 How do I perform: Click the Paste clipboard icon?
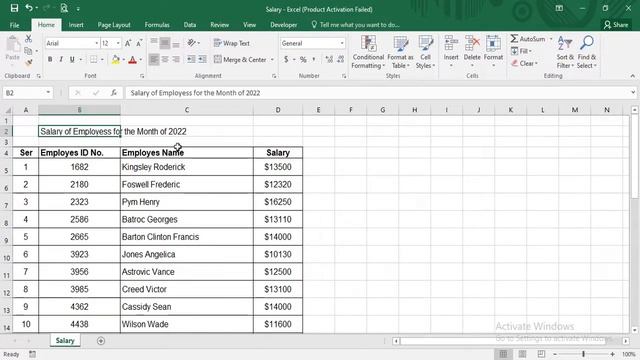[x=13, y=44]
